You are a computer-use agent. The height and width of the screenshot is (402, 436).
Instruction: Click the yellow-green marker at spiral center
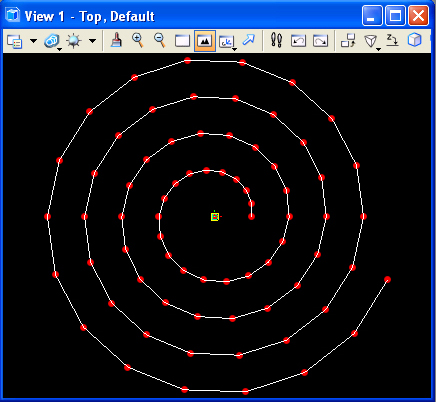point(215,217)
